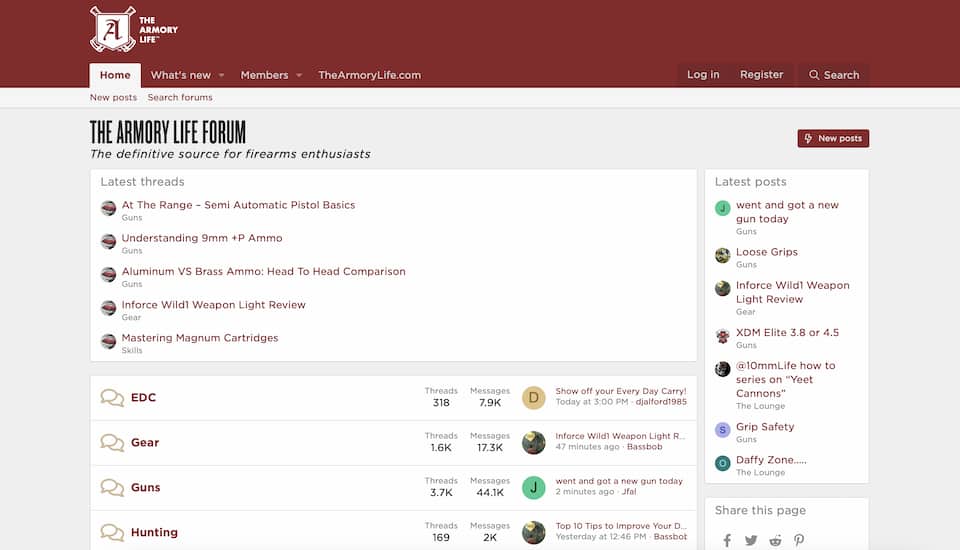Click avatar beside Inforce Wild1 review in Latest threads
Viewport: 960px width, 550px height.
pos(108,308)
